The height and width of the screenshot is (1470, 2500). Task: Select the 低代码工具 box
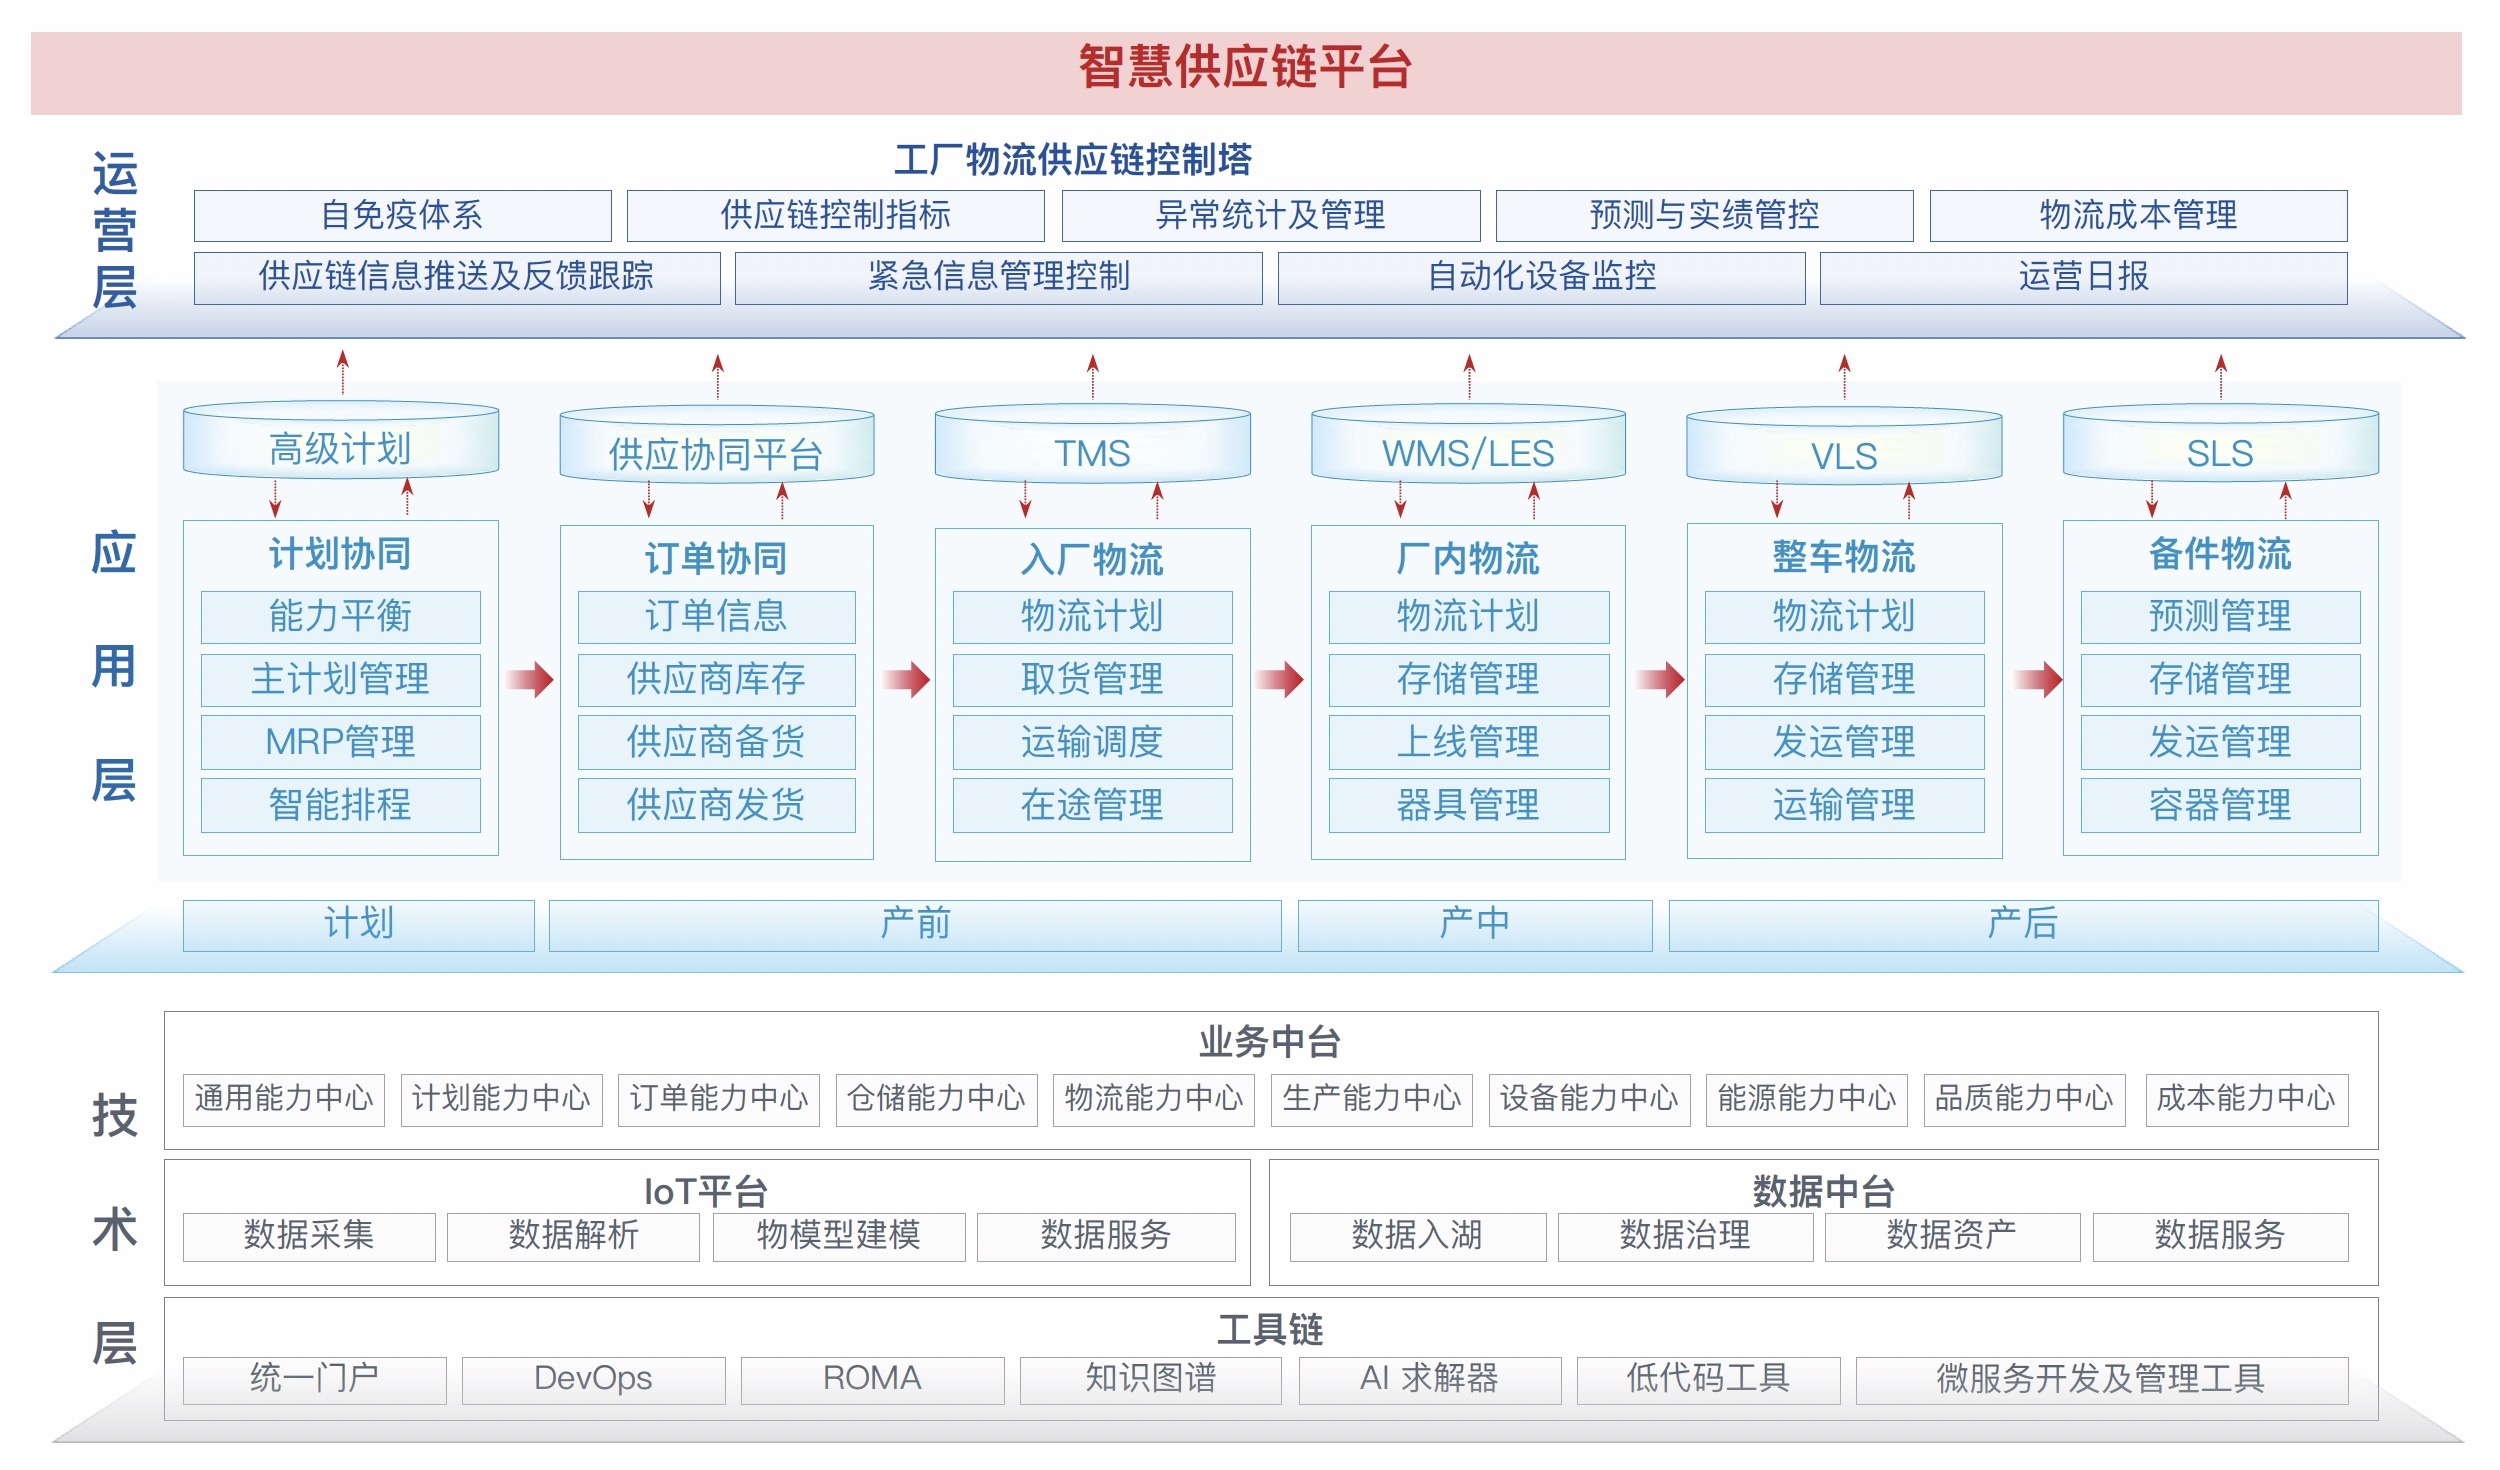tap(1708, 1380)
